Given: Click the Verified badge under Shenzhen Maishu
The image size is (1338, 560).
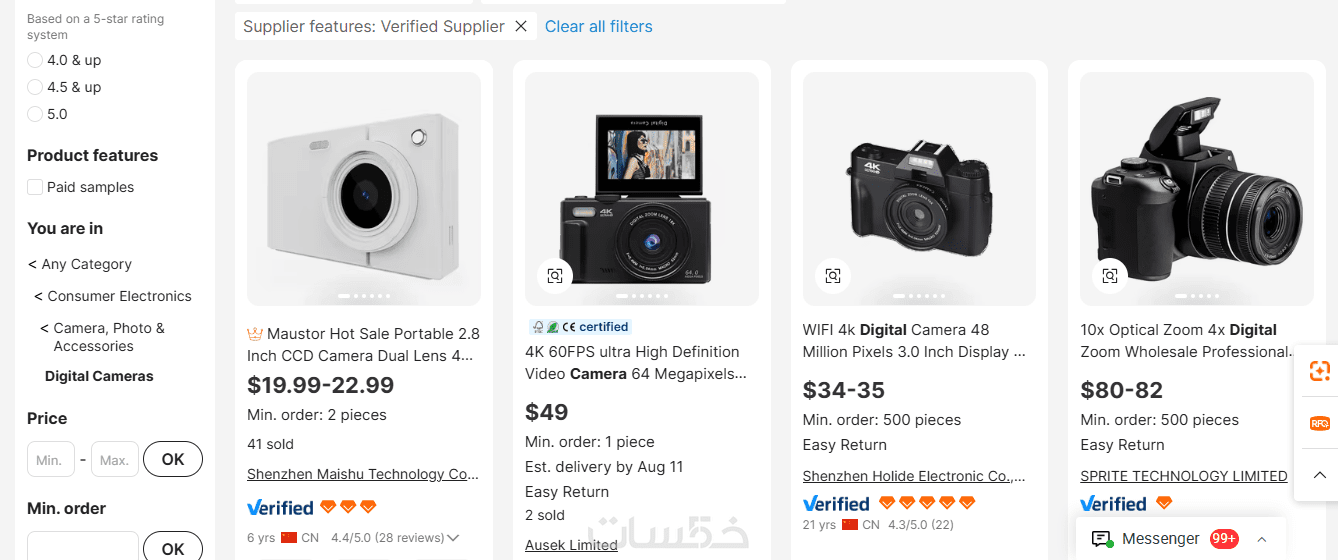Looking at the screenshot, I should 280,507.
